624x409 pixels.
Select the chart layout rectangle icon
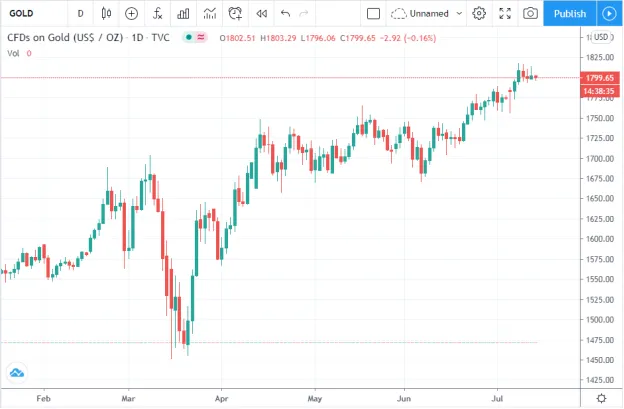pyautogui.click(x=373, y=14)
